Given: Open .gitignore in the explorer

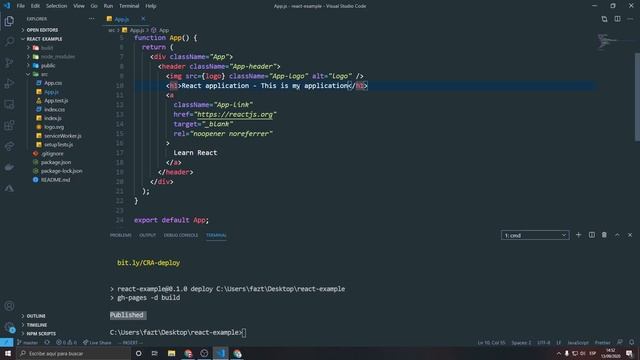Looking at the screenshot, I should point(52,153).
